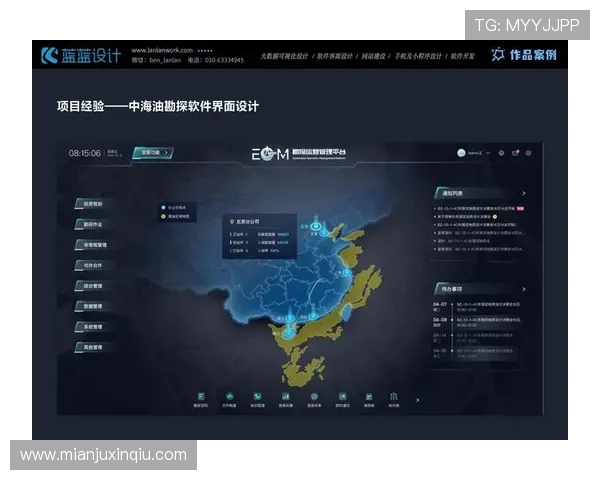Open the settings gear icon top right
Viewport: 600px width, 480px height.
coord(528,153)
